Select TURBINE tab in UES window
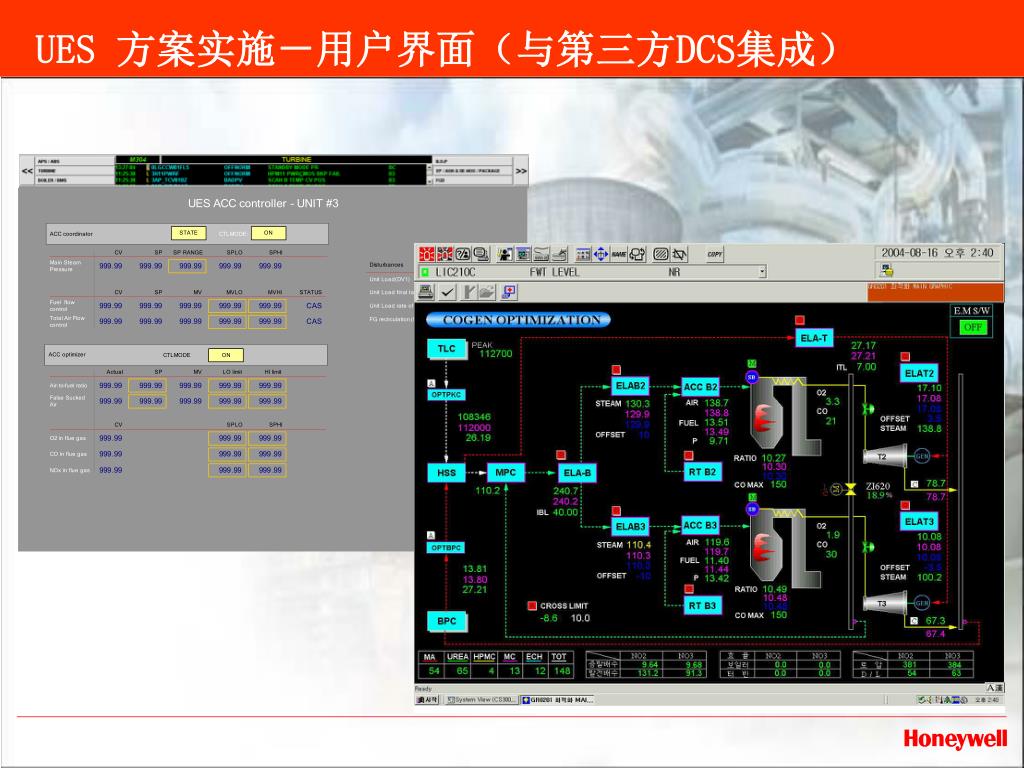This screenshot has width=1024, height=768. tap(76, 170)
